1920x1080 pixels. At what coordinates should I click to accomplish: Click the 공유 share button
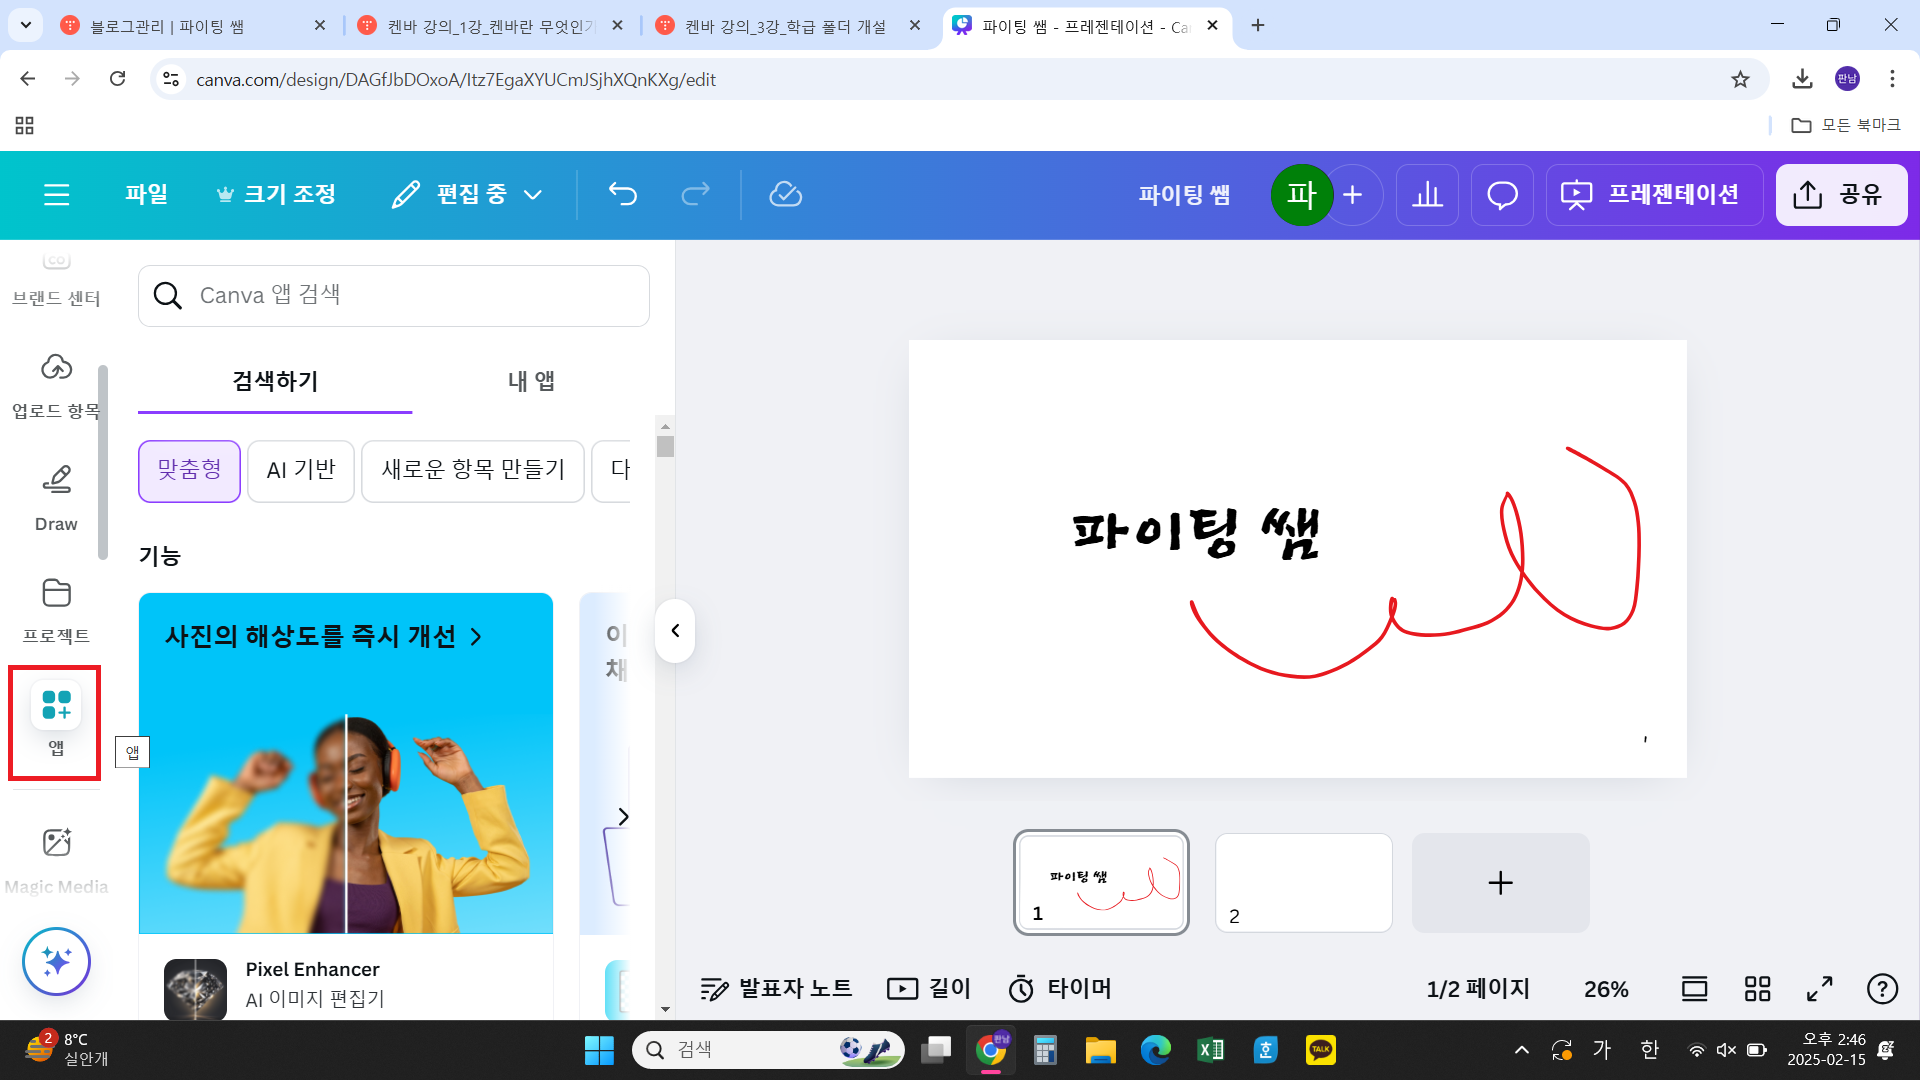[1841, 194]
